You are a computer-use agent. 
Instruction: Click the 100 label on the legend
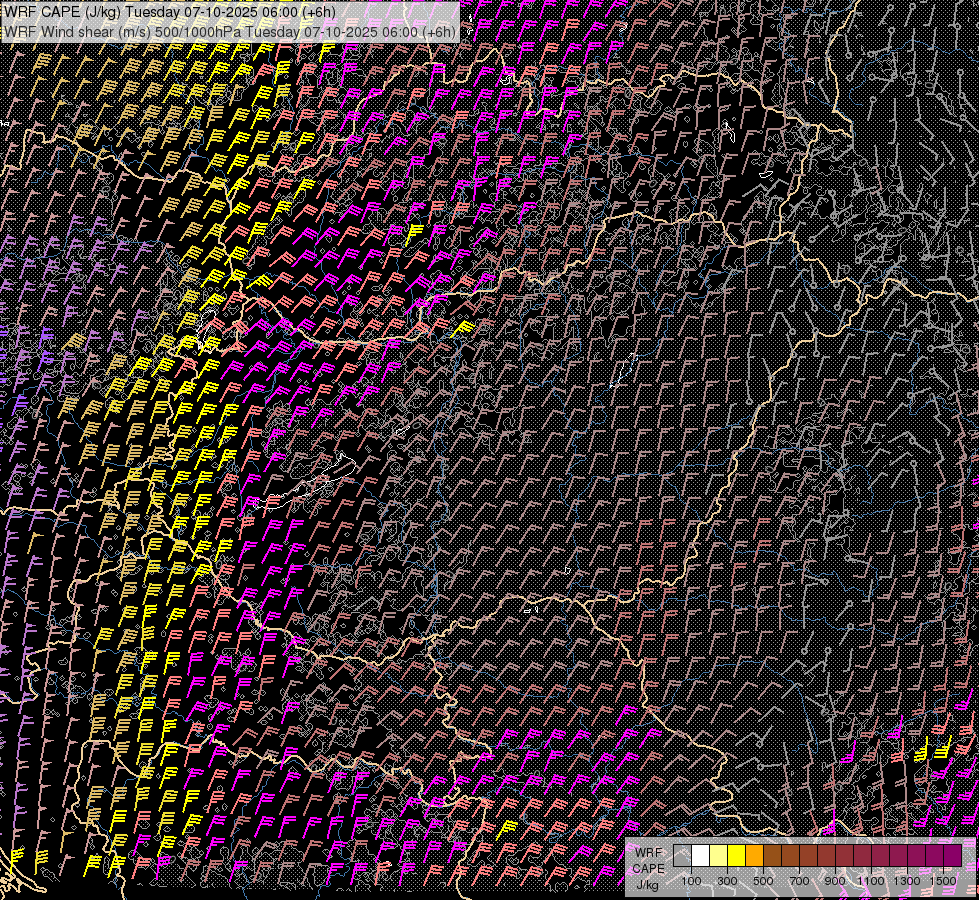coord(691,880)
